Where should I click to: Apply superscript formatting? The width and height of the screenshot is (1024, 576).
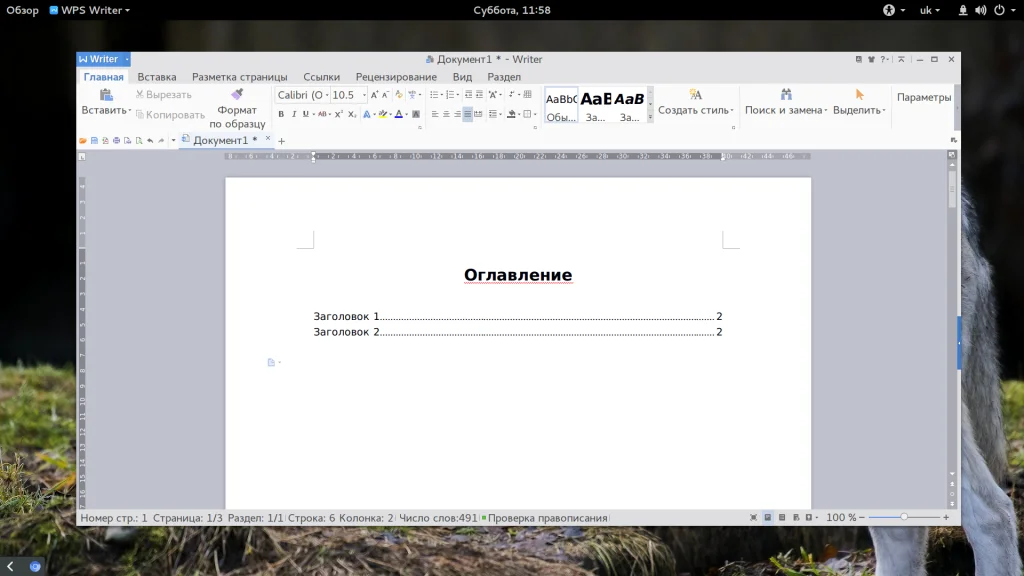click(x=339, y=114)
